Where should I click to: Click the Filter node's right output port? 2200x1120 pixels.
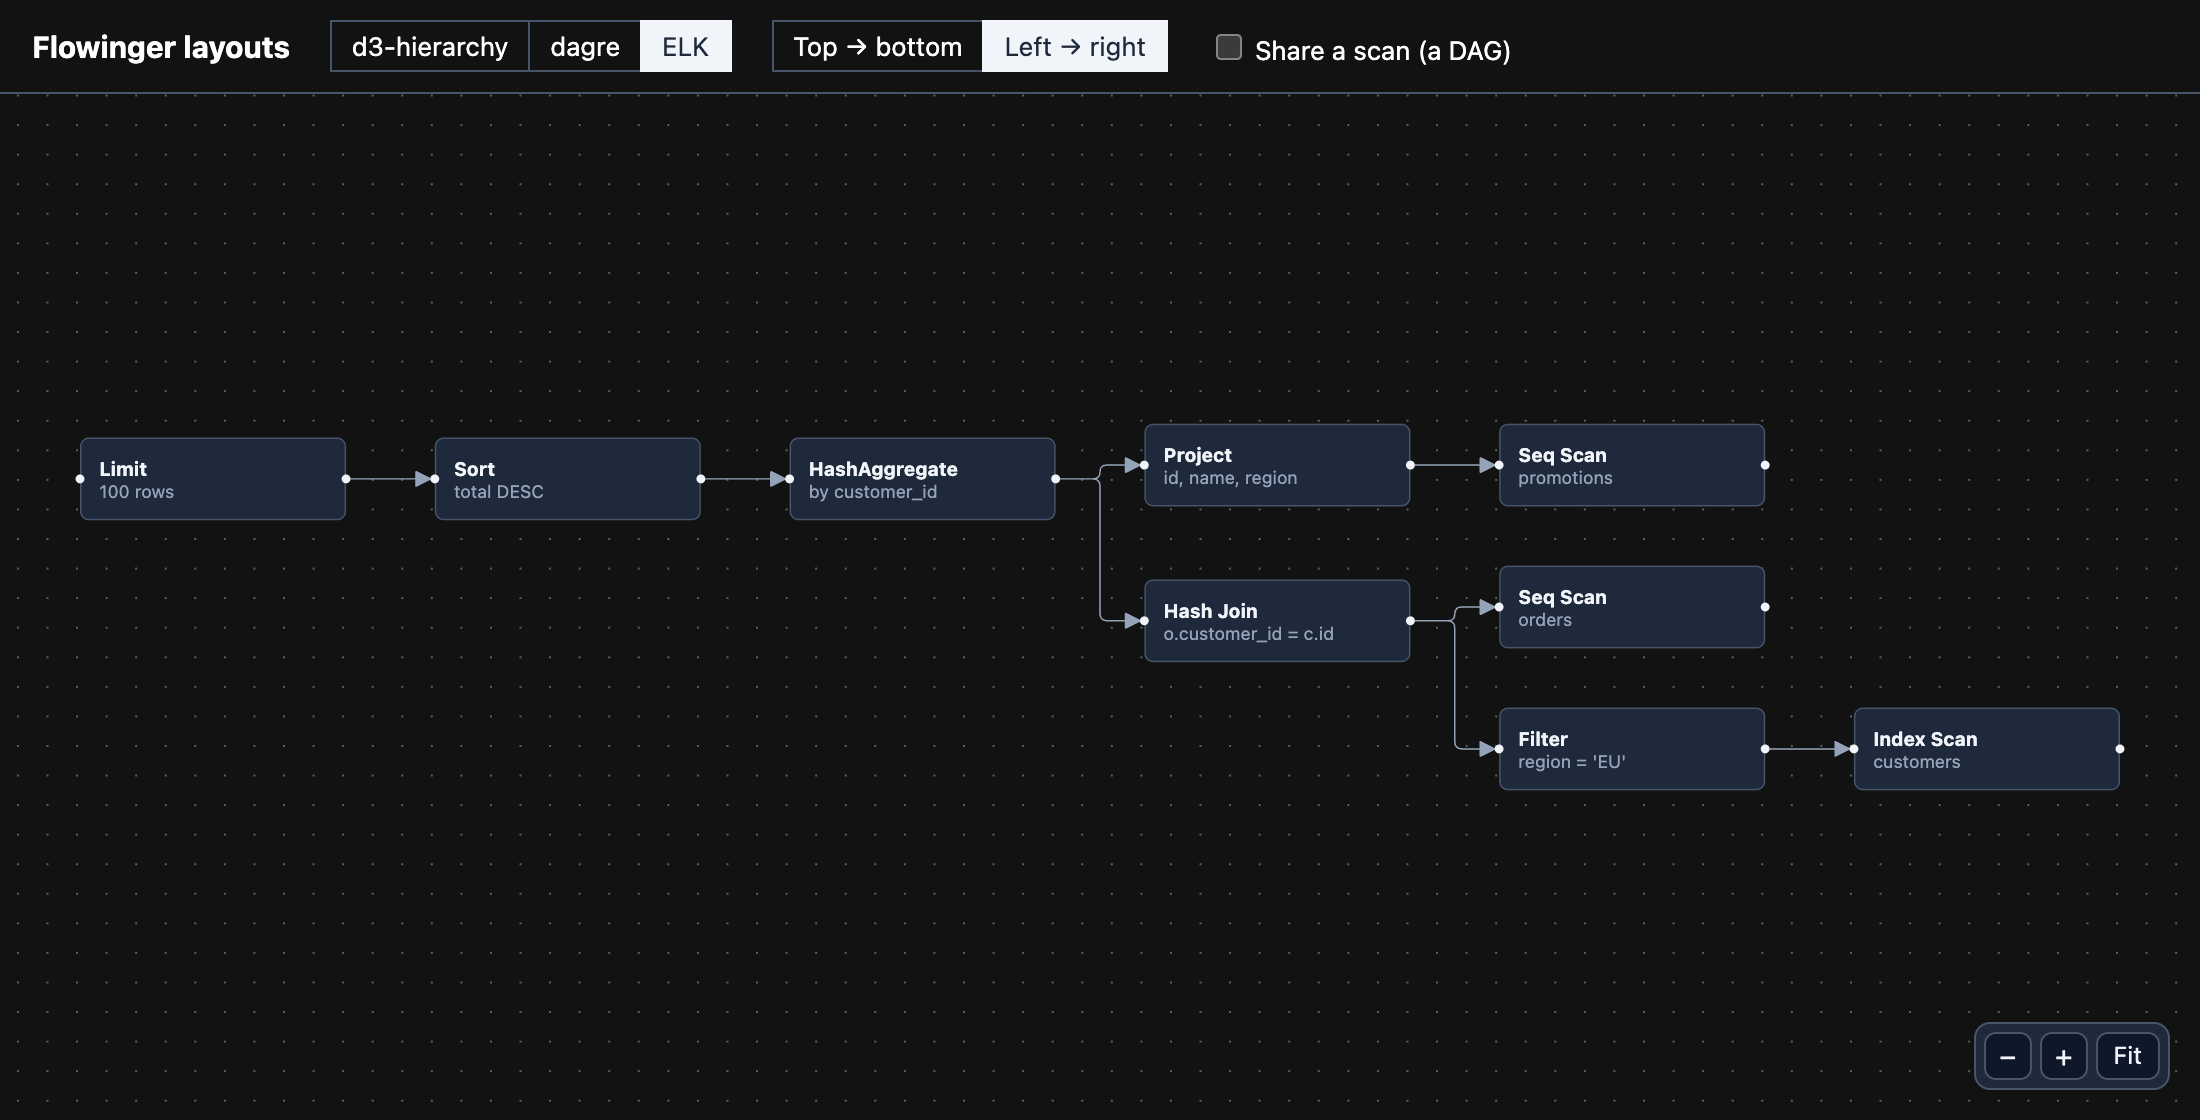click(x=1765, y=749)
